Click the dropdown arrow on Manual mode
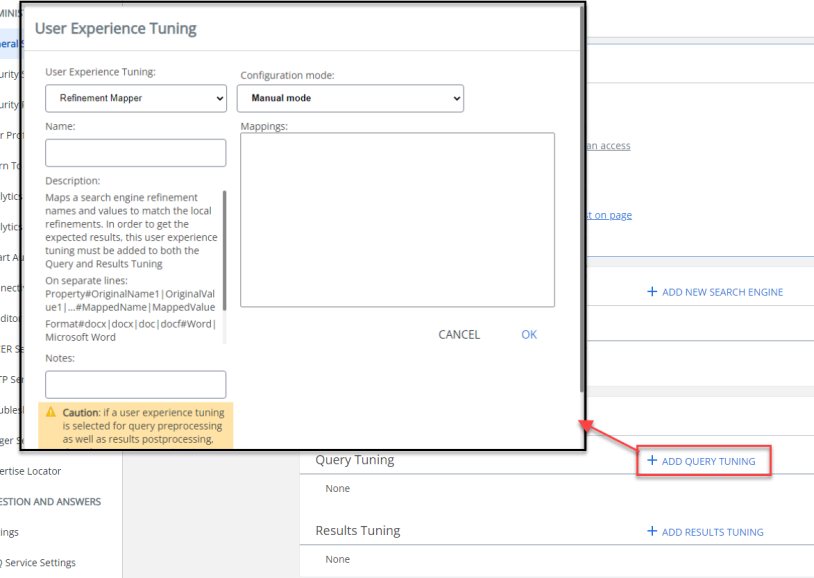Image resolution: width=814 pixels, height=578 pixels. click(x=456, y=98)
